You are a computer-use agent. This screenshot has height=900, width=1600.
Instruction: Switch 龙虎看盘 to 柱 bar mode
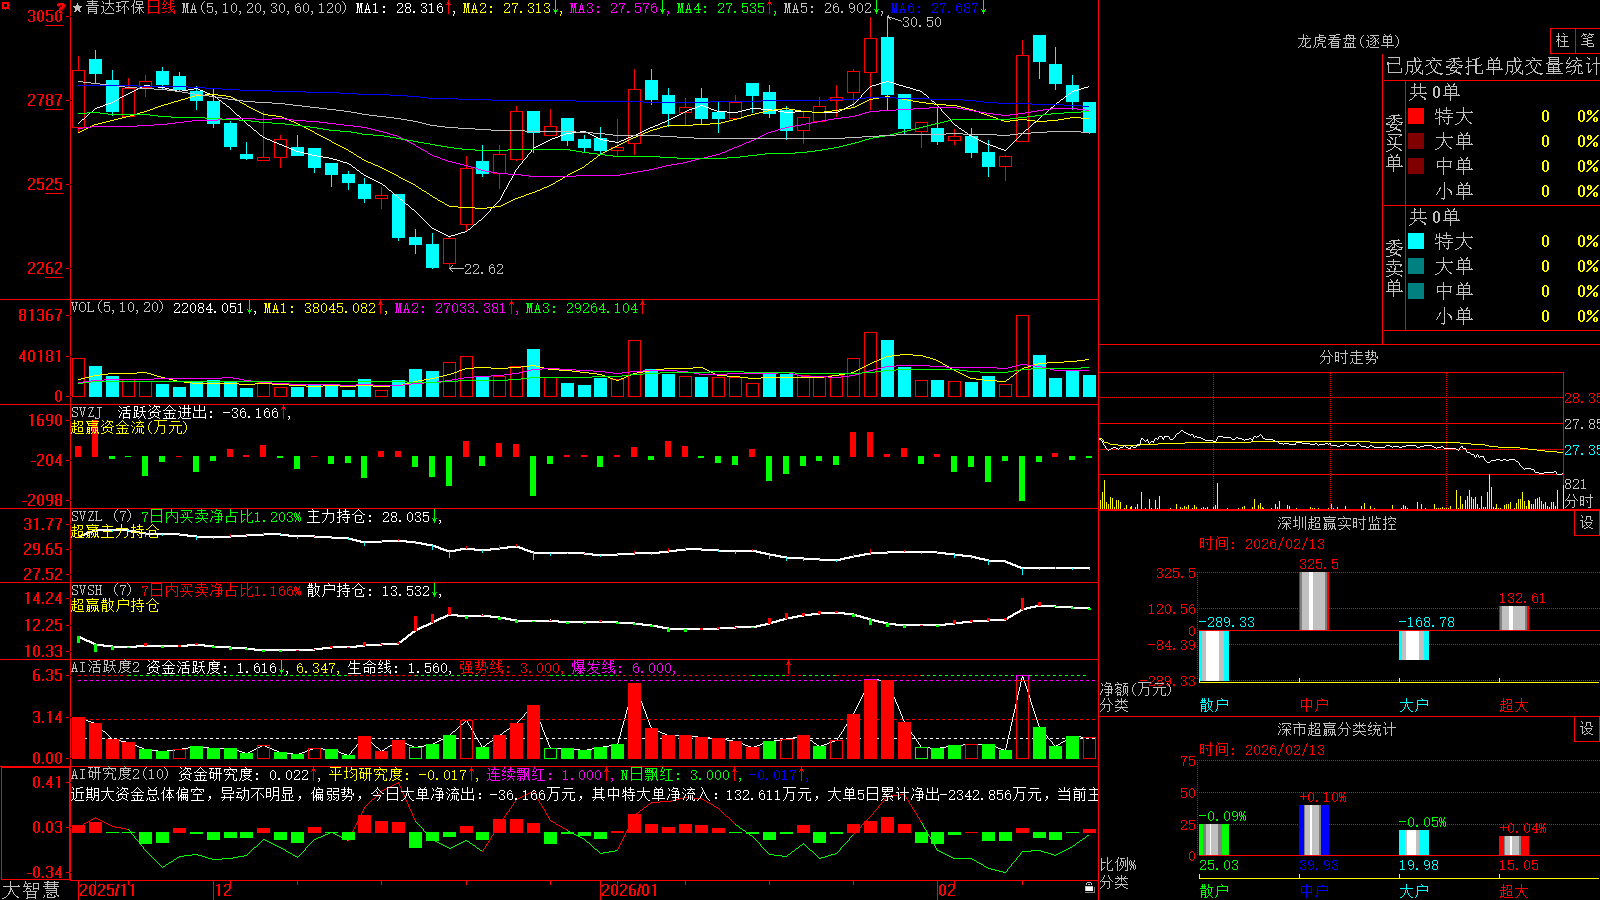[1562, 40]
